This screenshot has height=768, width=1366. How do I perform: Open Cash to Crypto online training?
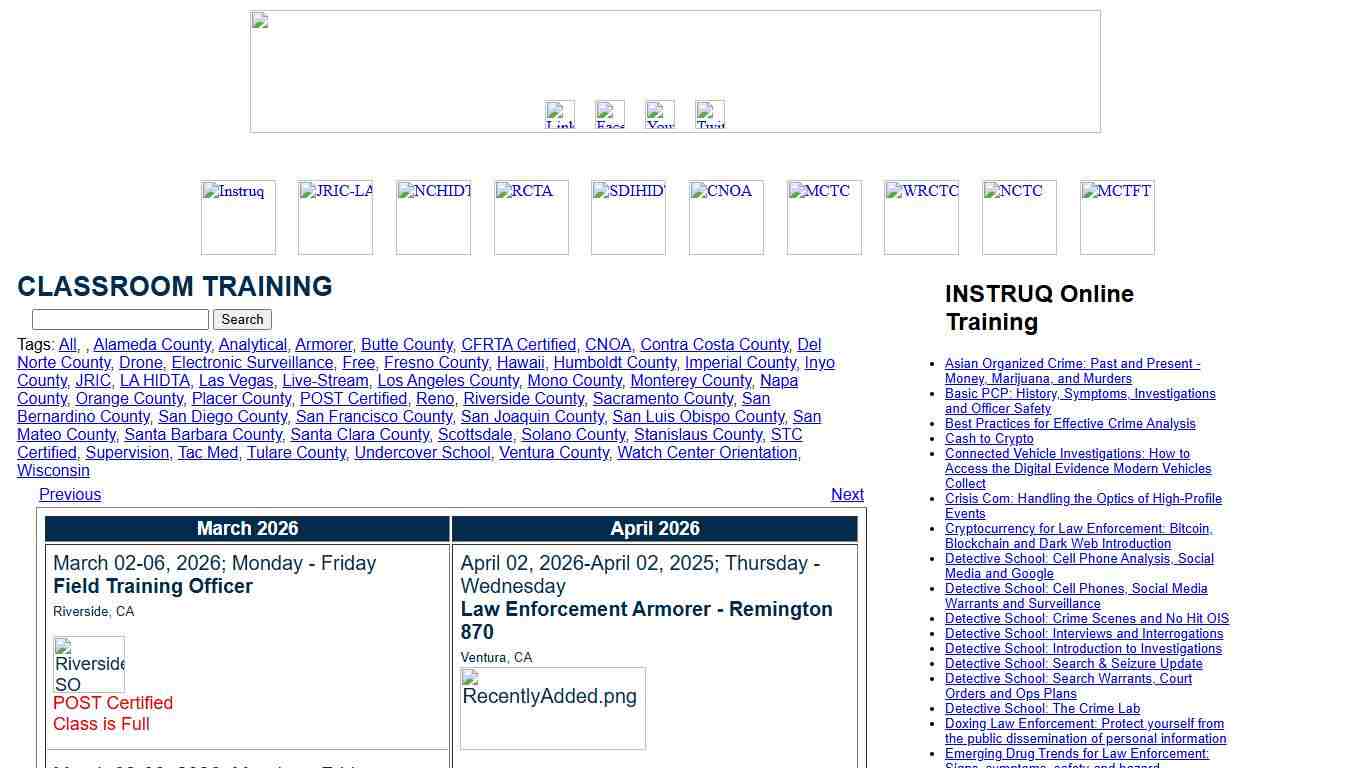989,439
